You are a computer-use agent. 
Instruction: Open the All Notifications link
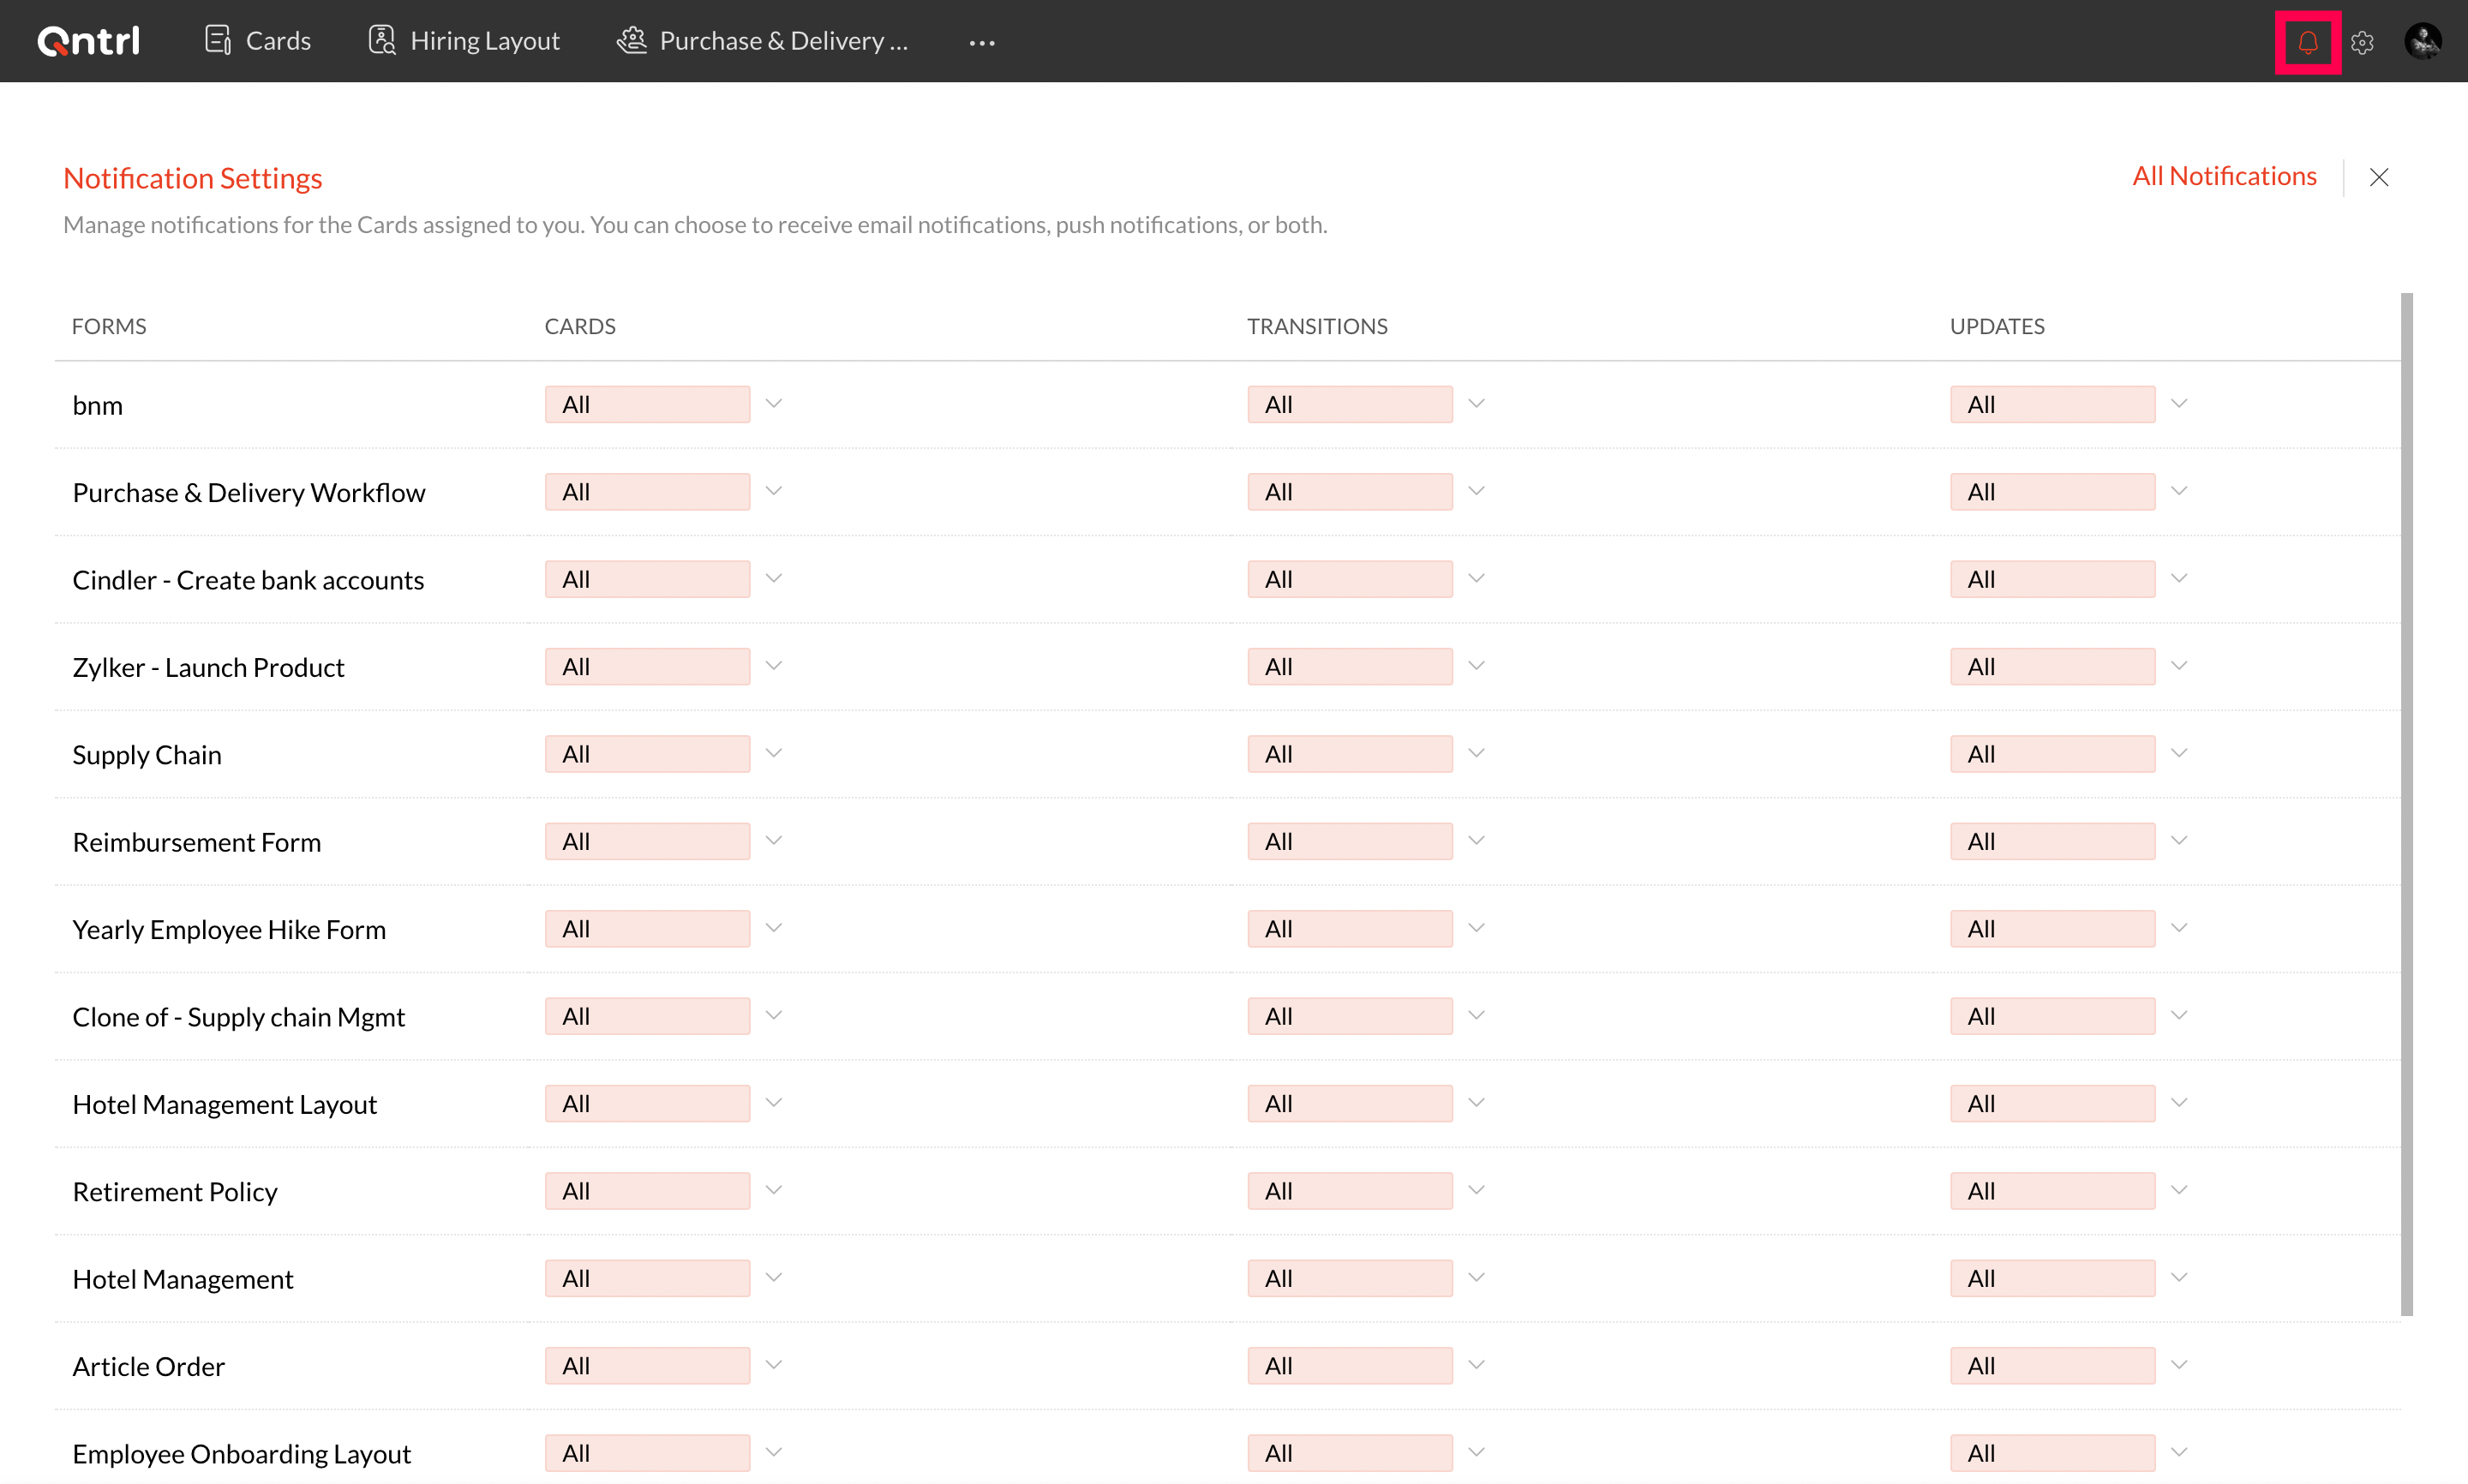coord(2223,176)
